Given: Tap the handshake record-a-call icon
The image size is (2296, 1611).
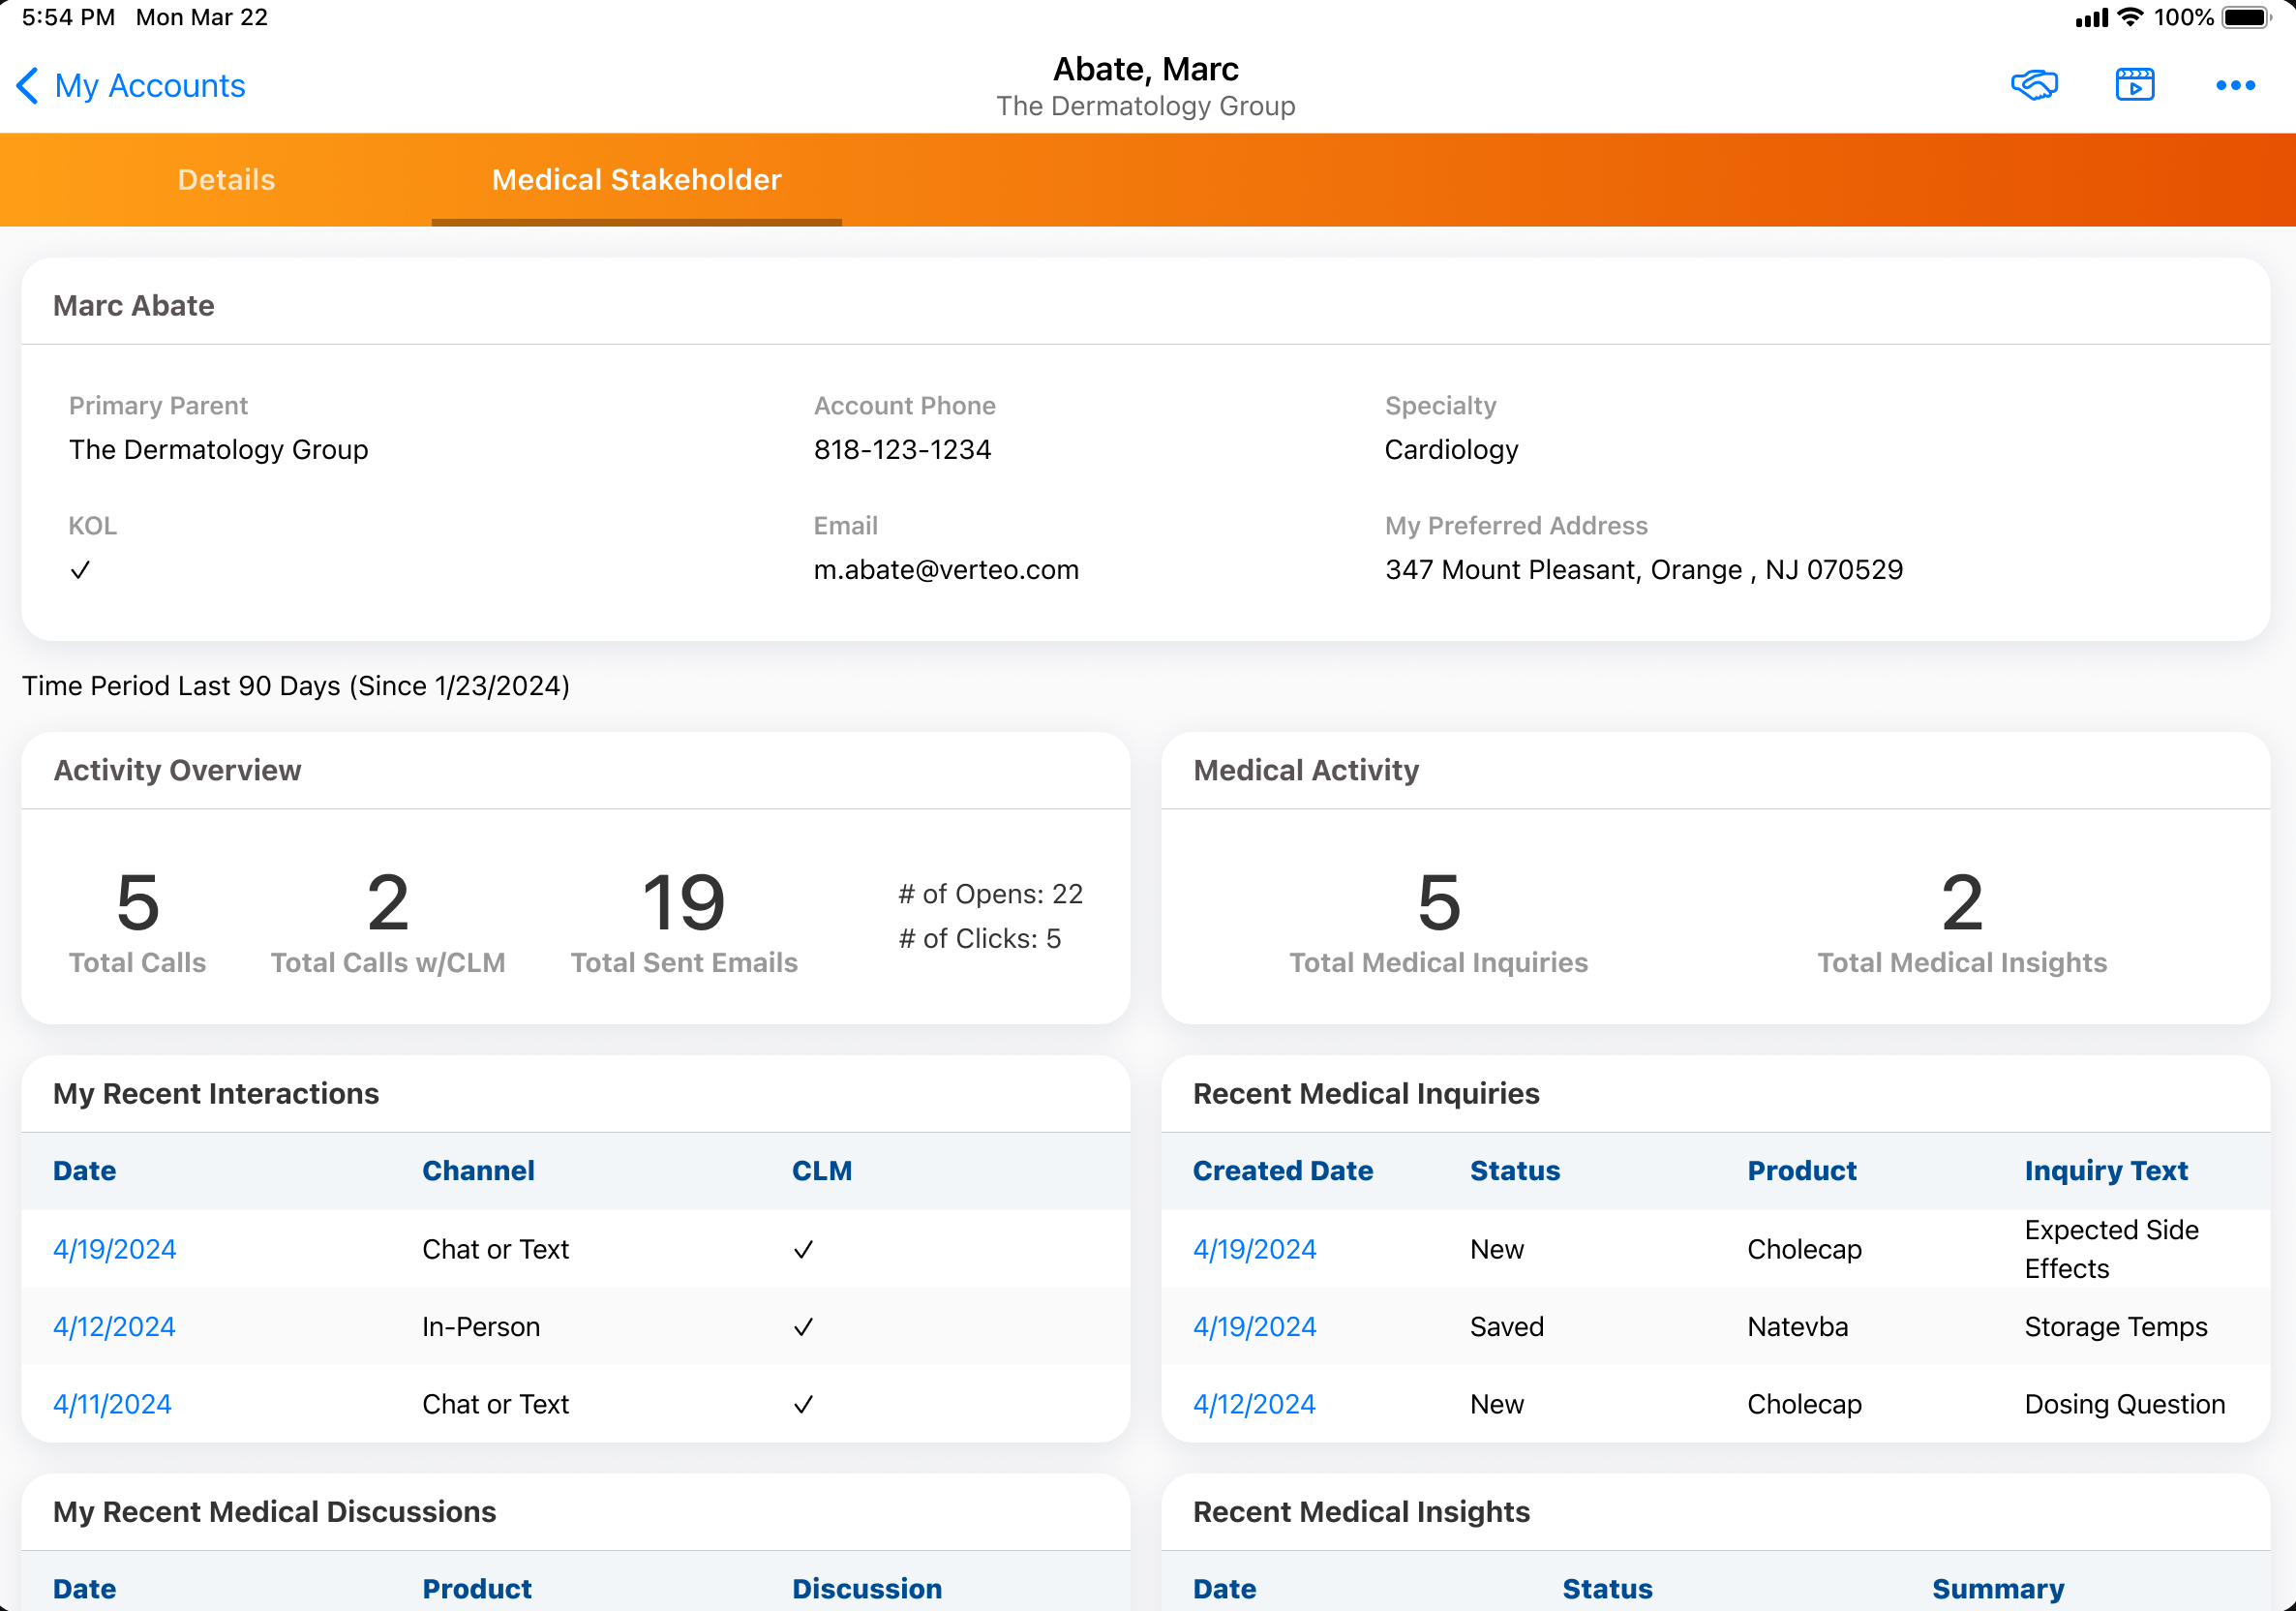Looking at the screenshot, I should click(2034, 85).
